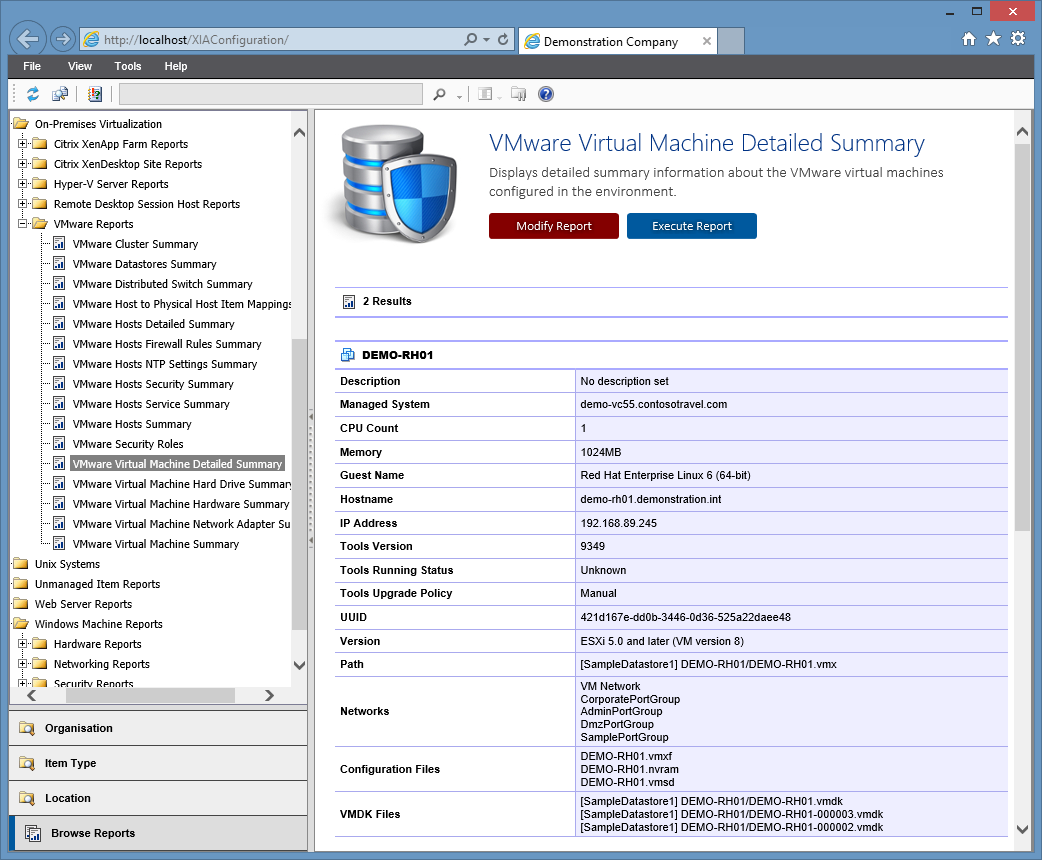Open the Tools menu
Image resolution: width=1042 pixels, height=860 pixels.
(x=127, y=66)
